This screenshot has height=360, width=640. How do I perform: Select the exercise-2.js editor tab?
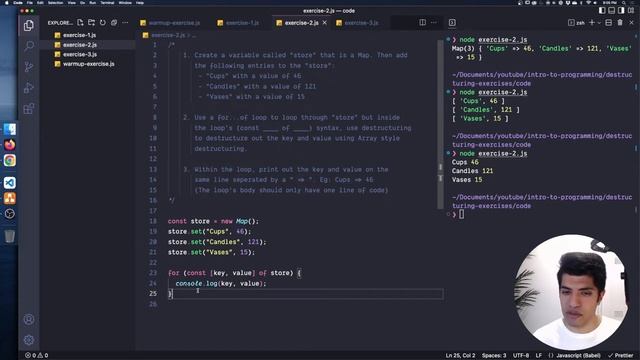301,23
